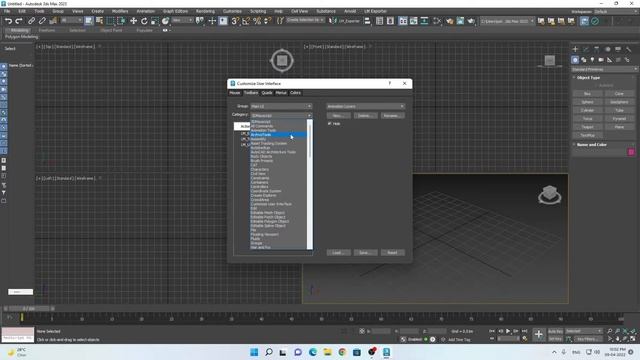
Task: Collapse the Category dropdown in dialog
Action: [281, 116]
